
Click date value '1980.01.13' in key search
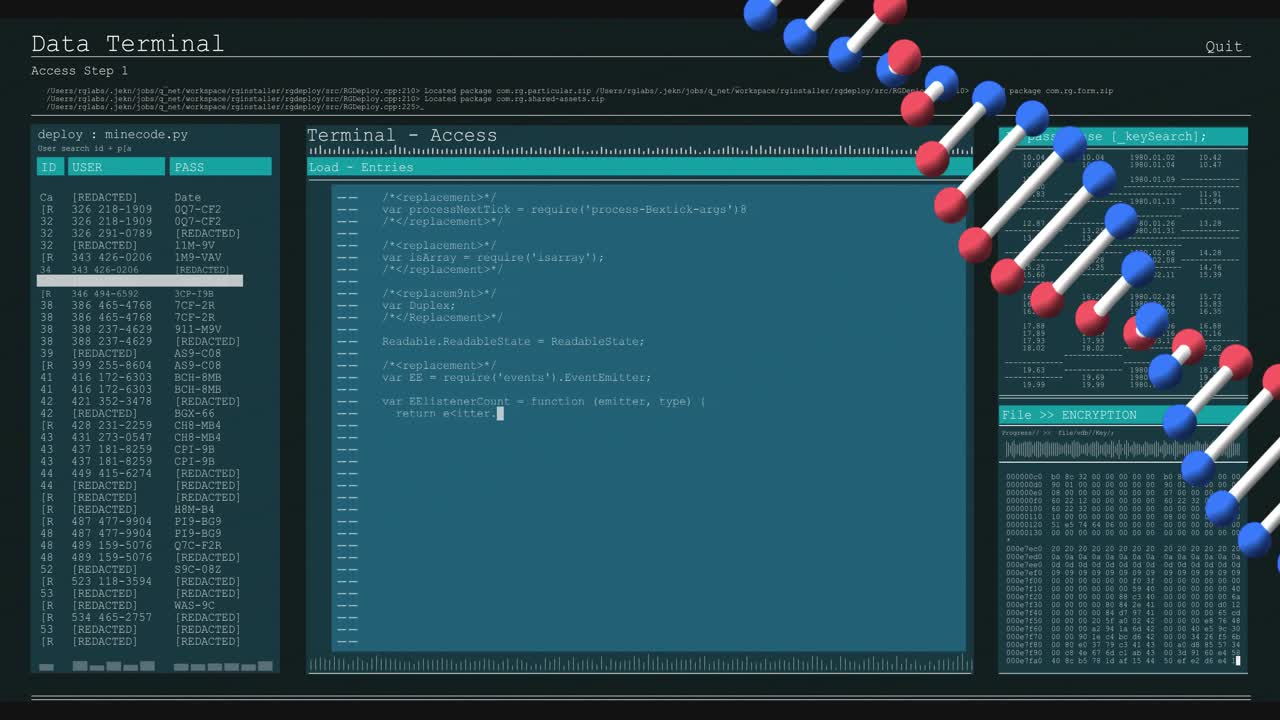(x=1152, y=201)
